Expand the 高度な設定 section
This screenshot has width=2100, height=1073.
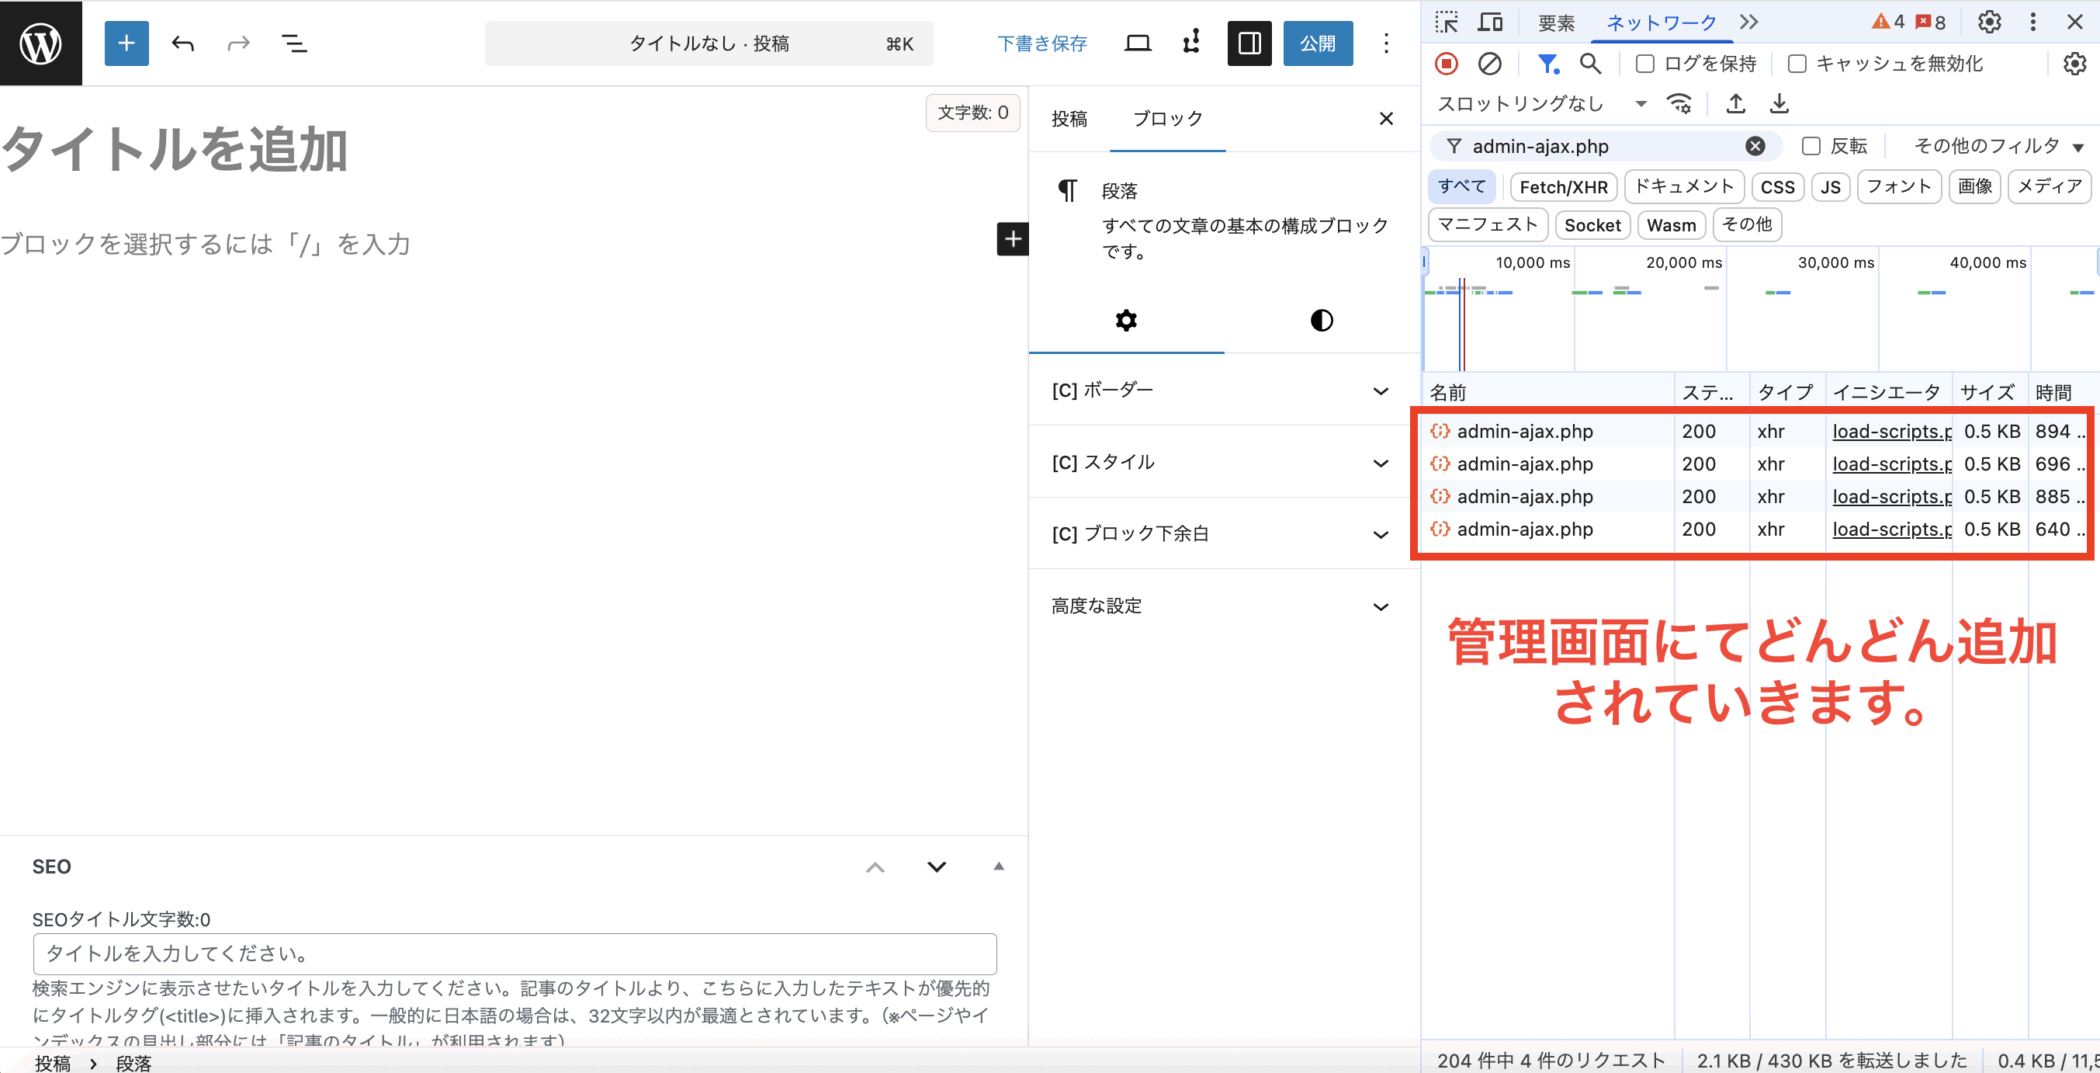[1220, 606]
